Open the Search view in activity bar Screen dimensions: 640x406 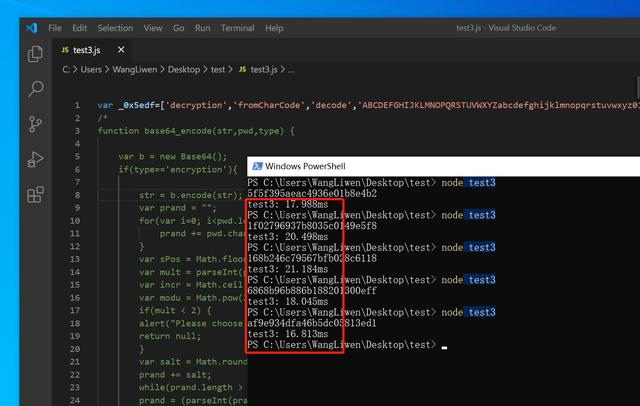(x=36, y=89)
